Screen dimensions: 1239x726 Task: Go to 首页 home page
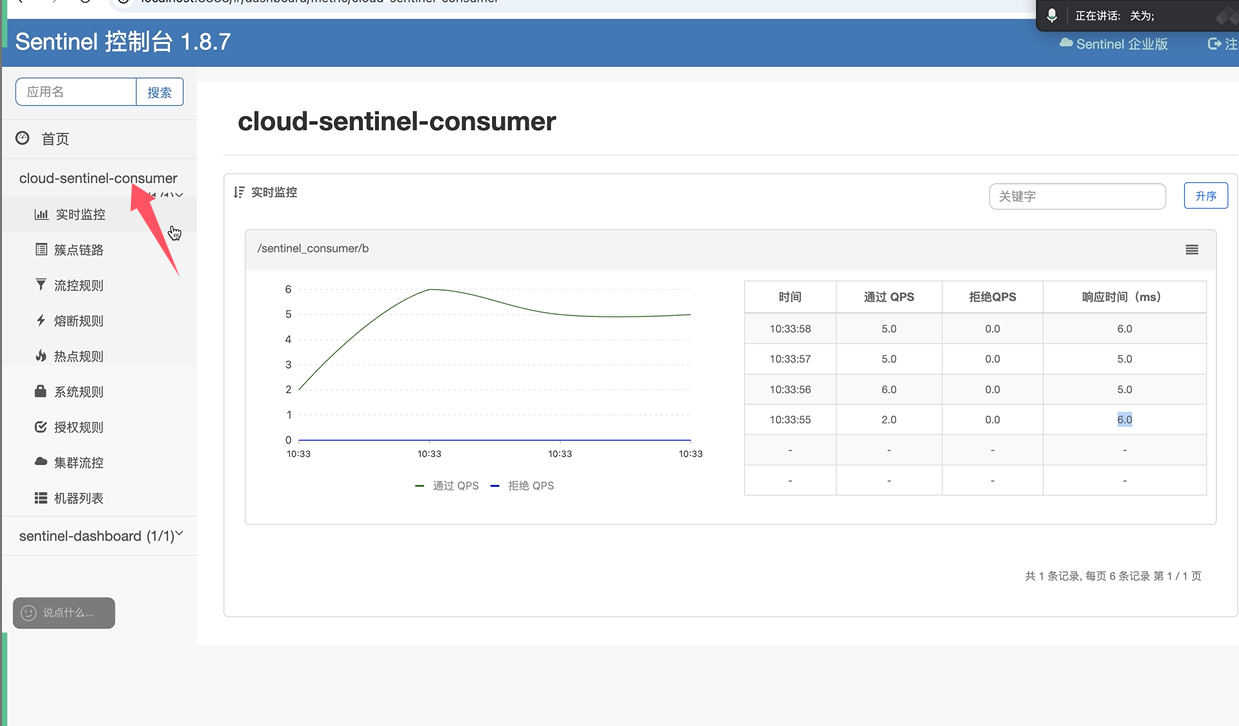pyautogui.click(x=55, y=139)
